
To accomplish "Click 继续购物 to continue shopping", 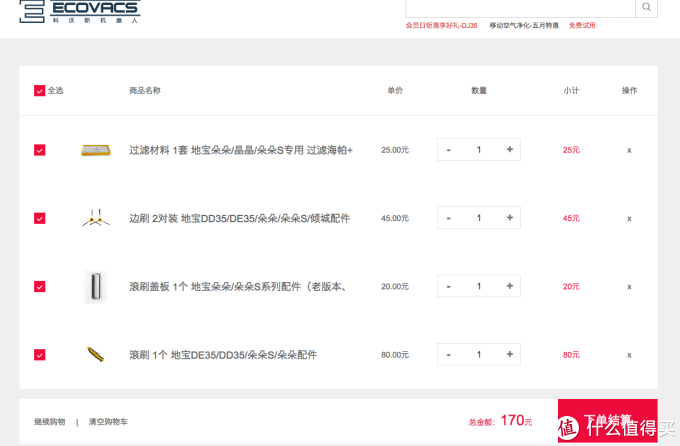I will click(x=50, y=422).
